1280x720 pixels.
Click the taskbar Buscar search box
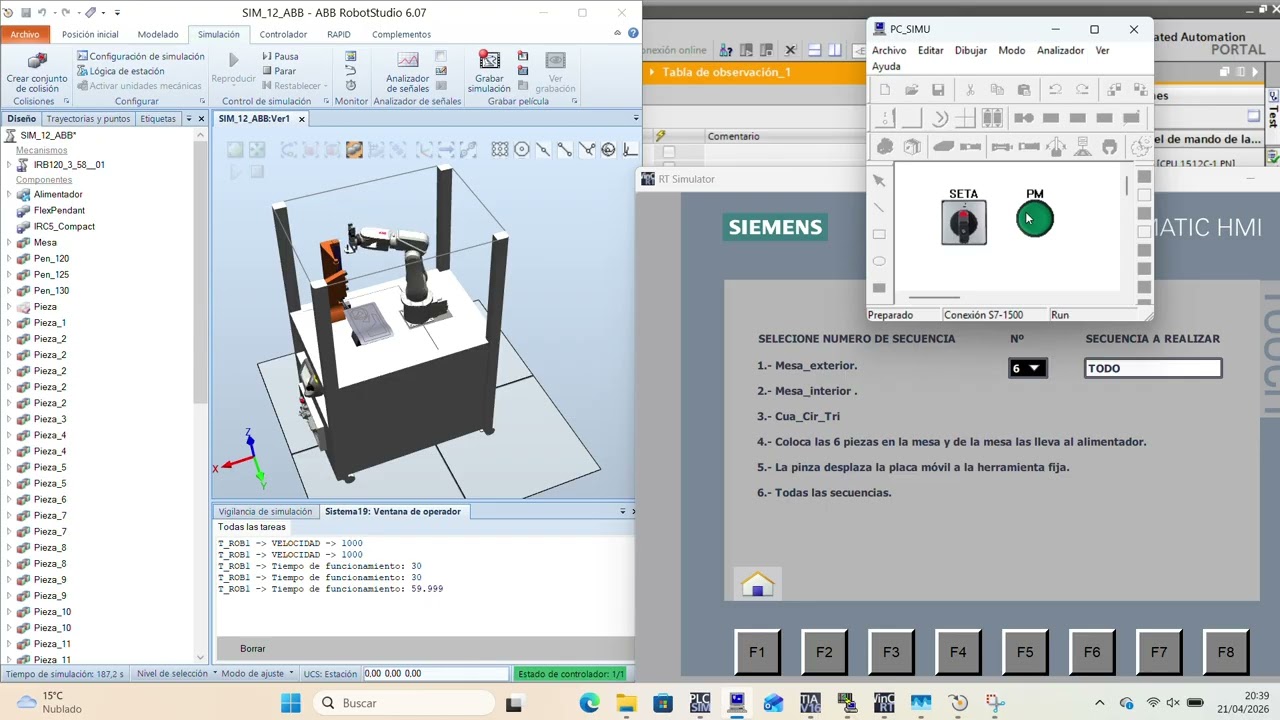click(x=406, y=703)
